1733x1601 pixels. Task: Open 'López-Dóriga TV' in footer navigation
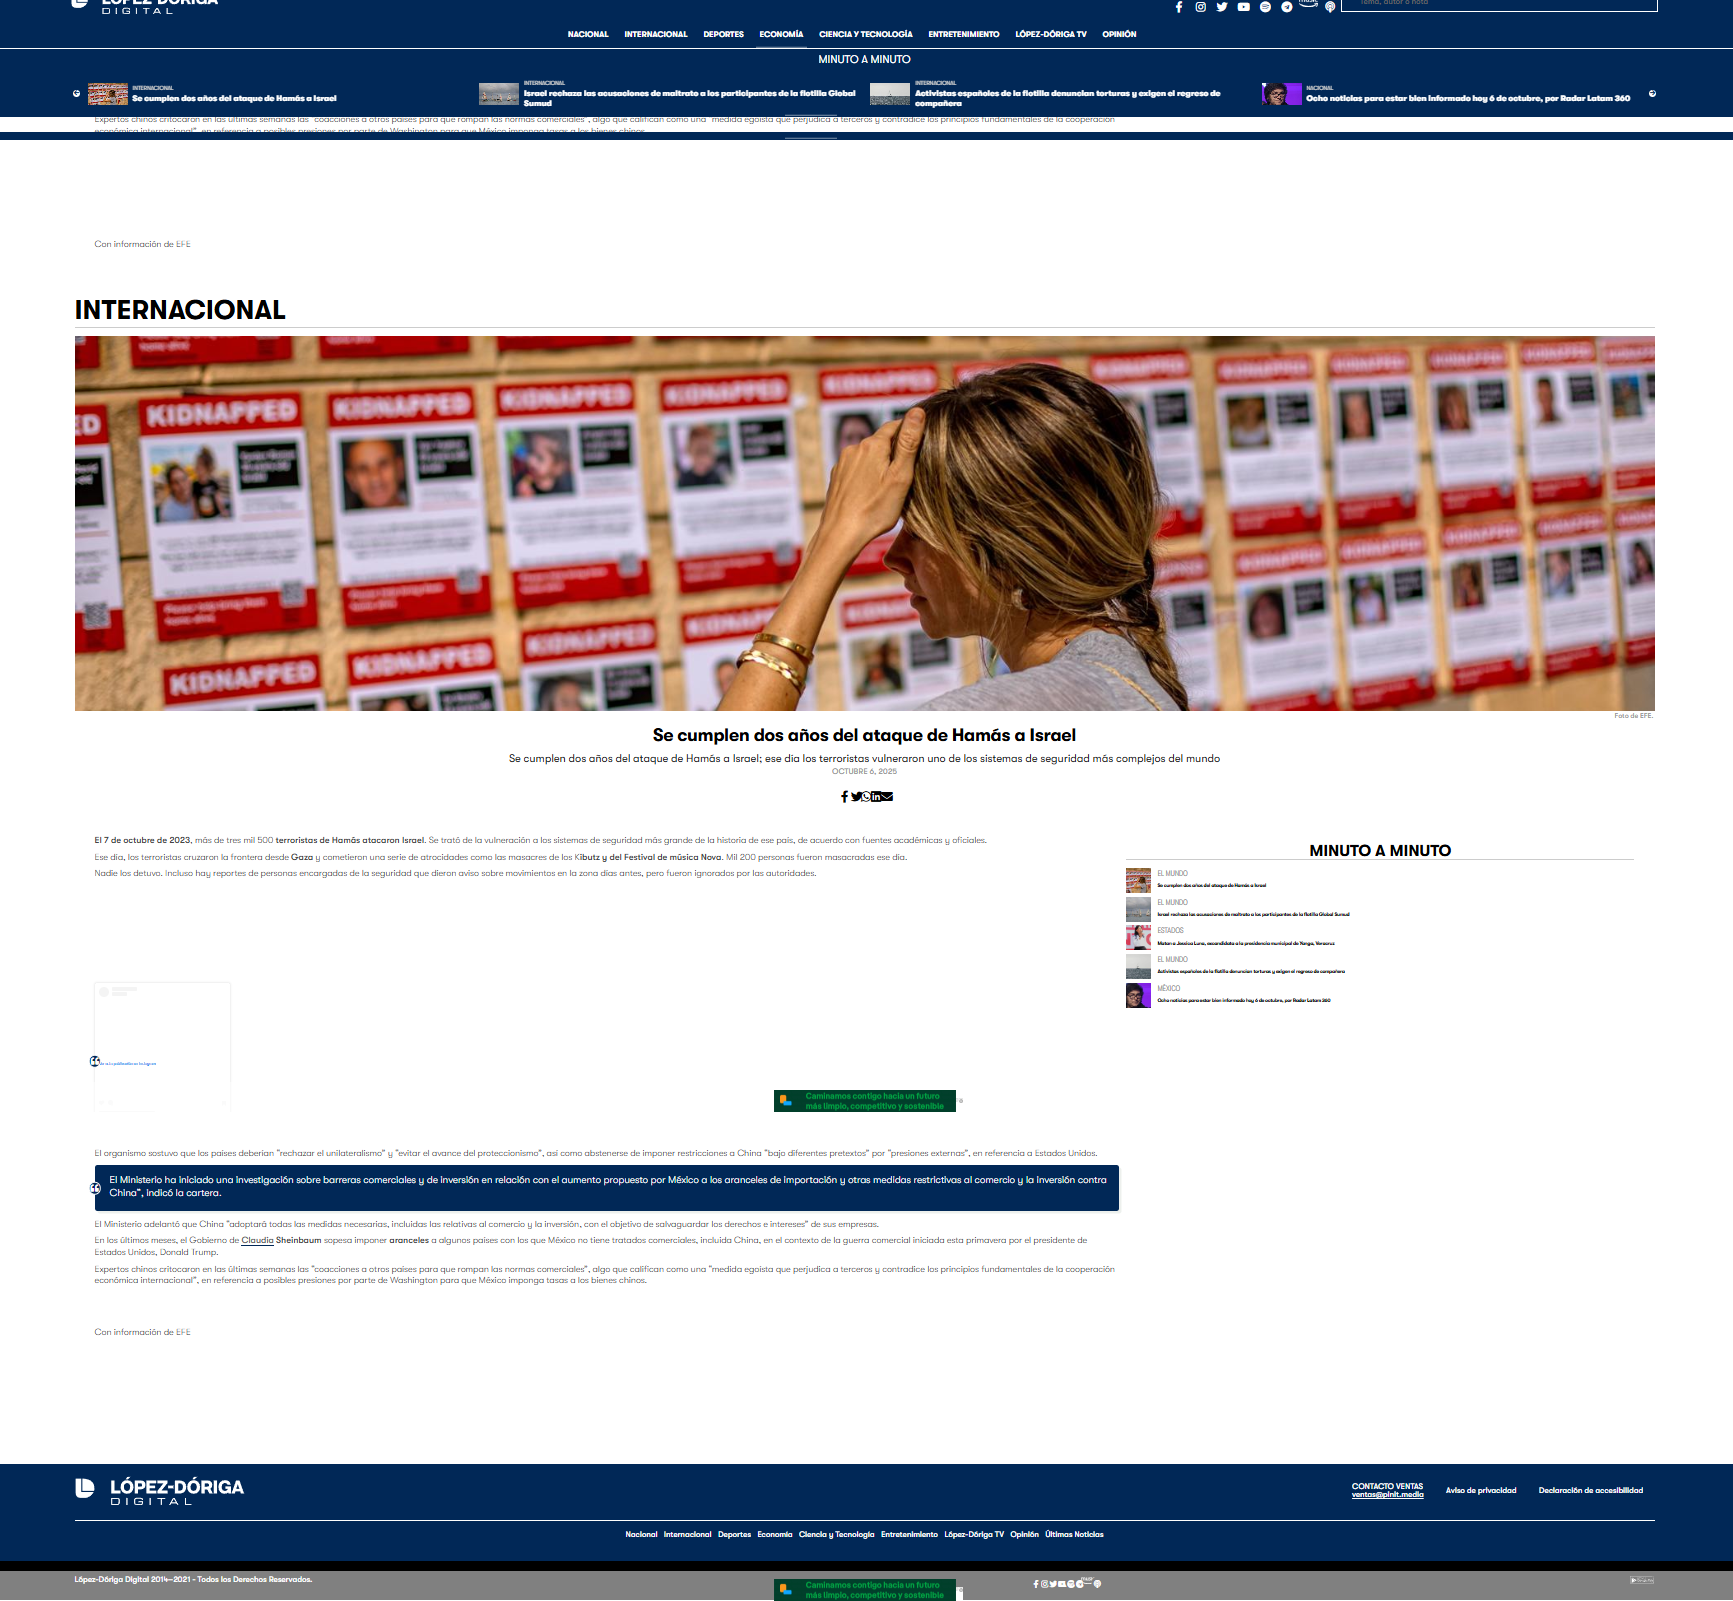(x=974, y=1534)
